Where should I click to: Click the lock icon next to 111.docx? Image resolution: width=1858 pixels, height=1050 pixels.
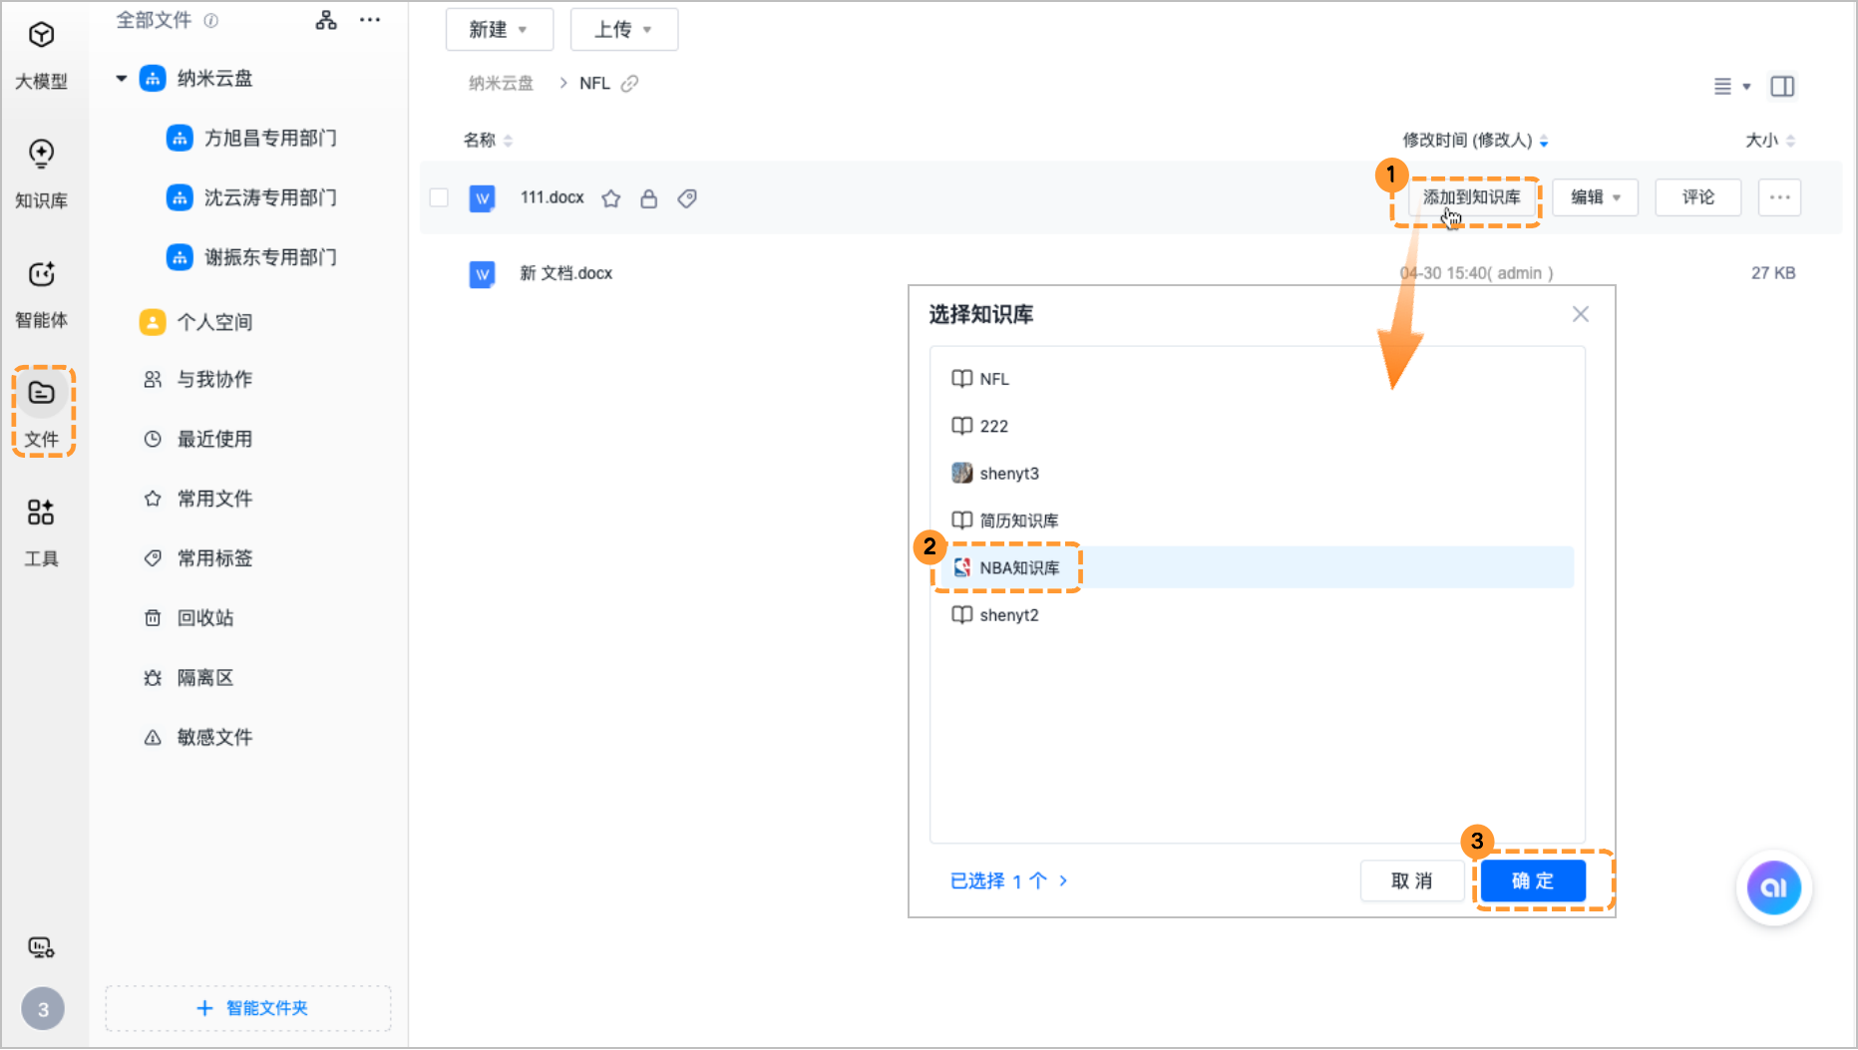pyautogui.click(x=649, y=198)
